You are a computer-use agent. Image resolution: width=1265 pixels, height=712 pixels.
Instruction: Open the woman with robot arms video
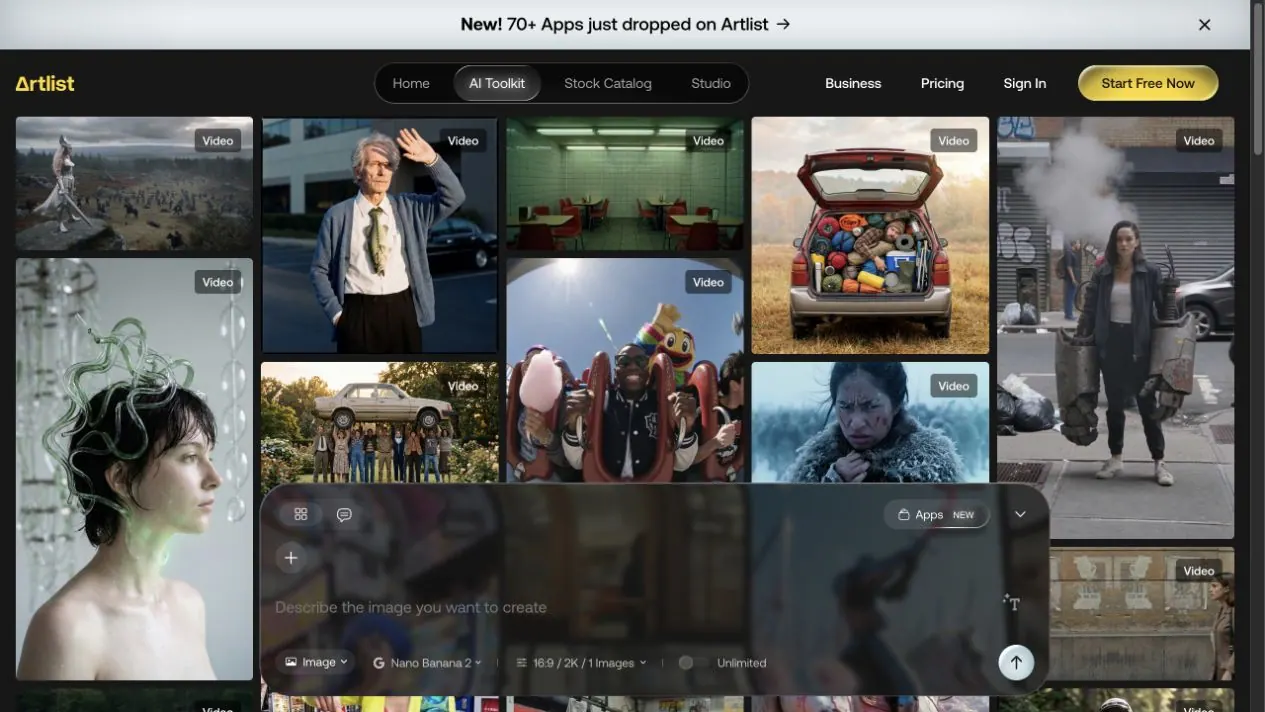[x=1115, y=328]
